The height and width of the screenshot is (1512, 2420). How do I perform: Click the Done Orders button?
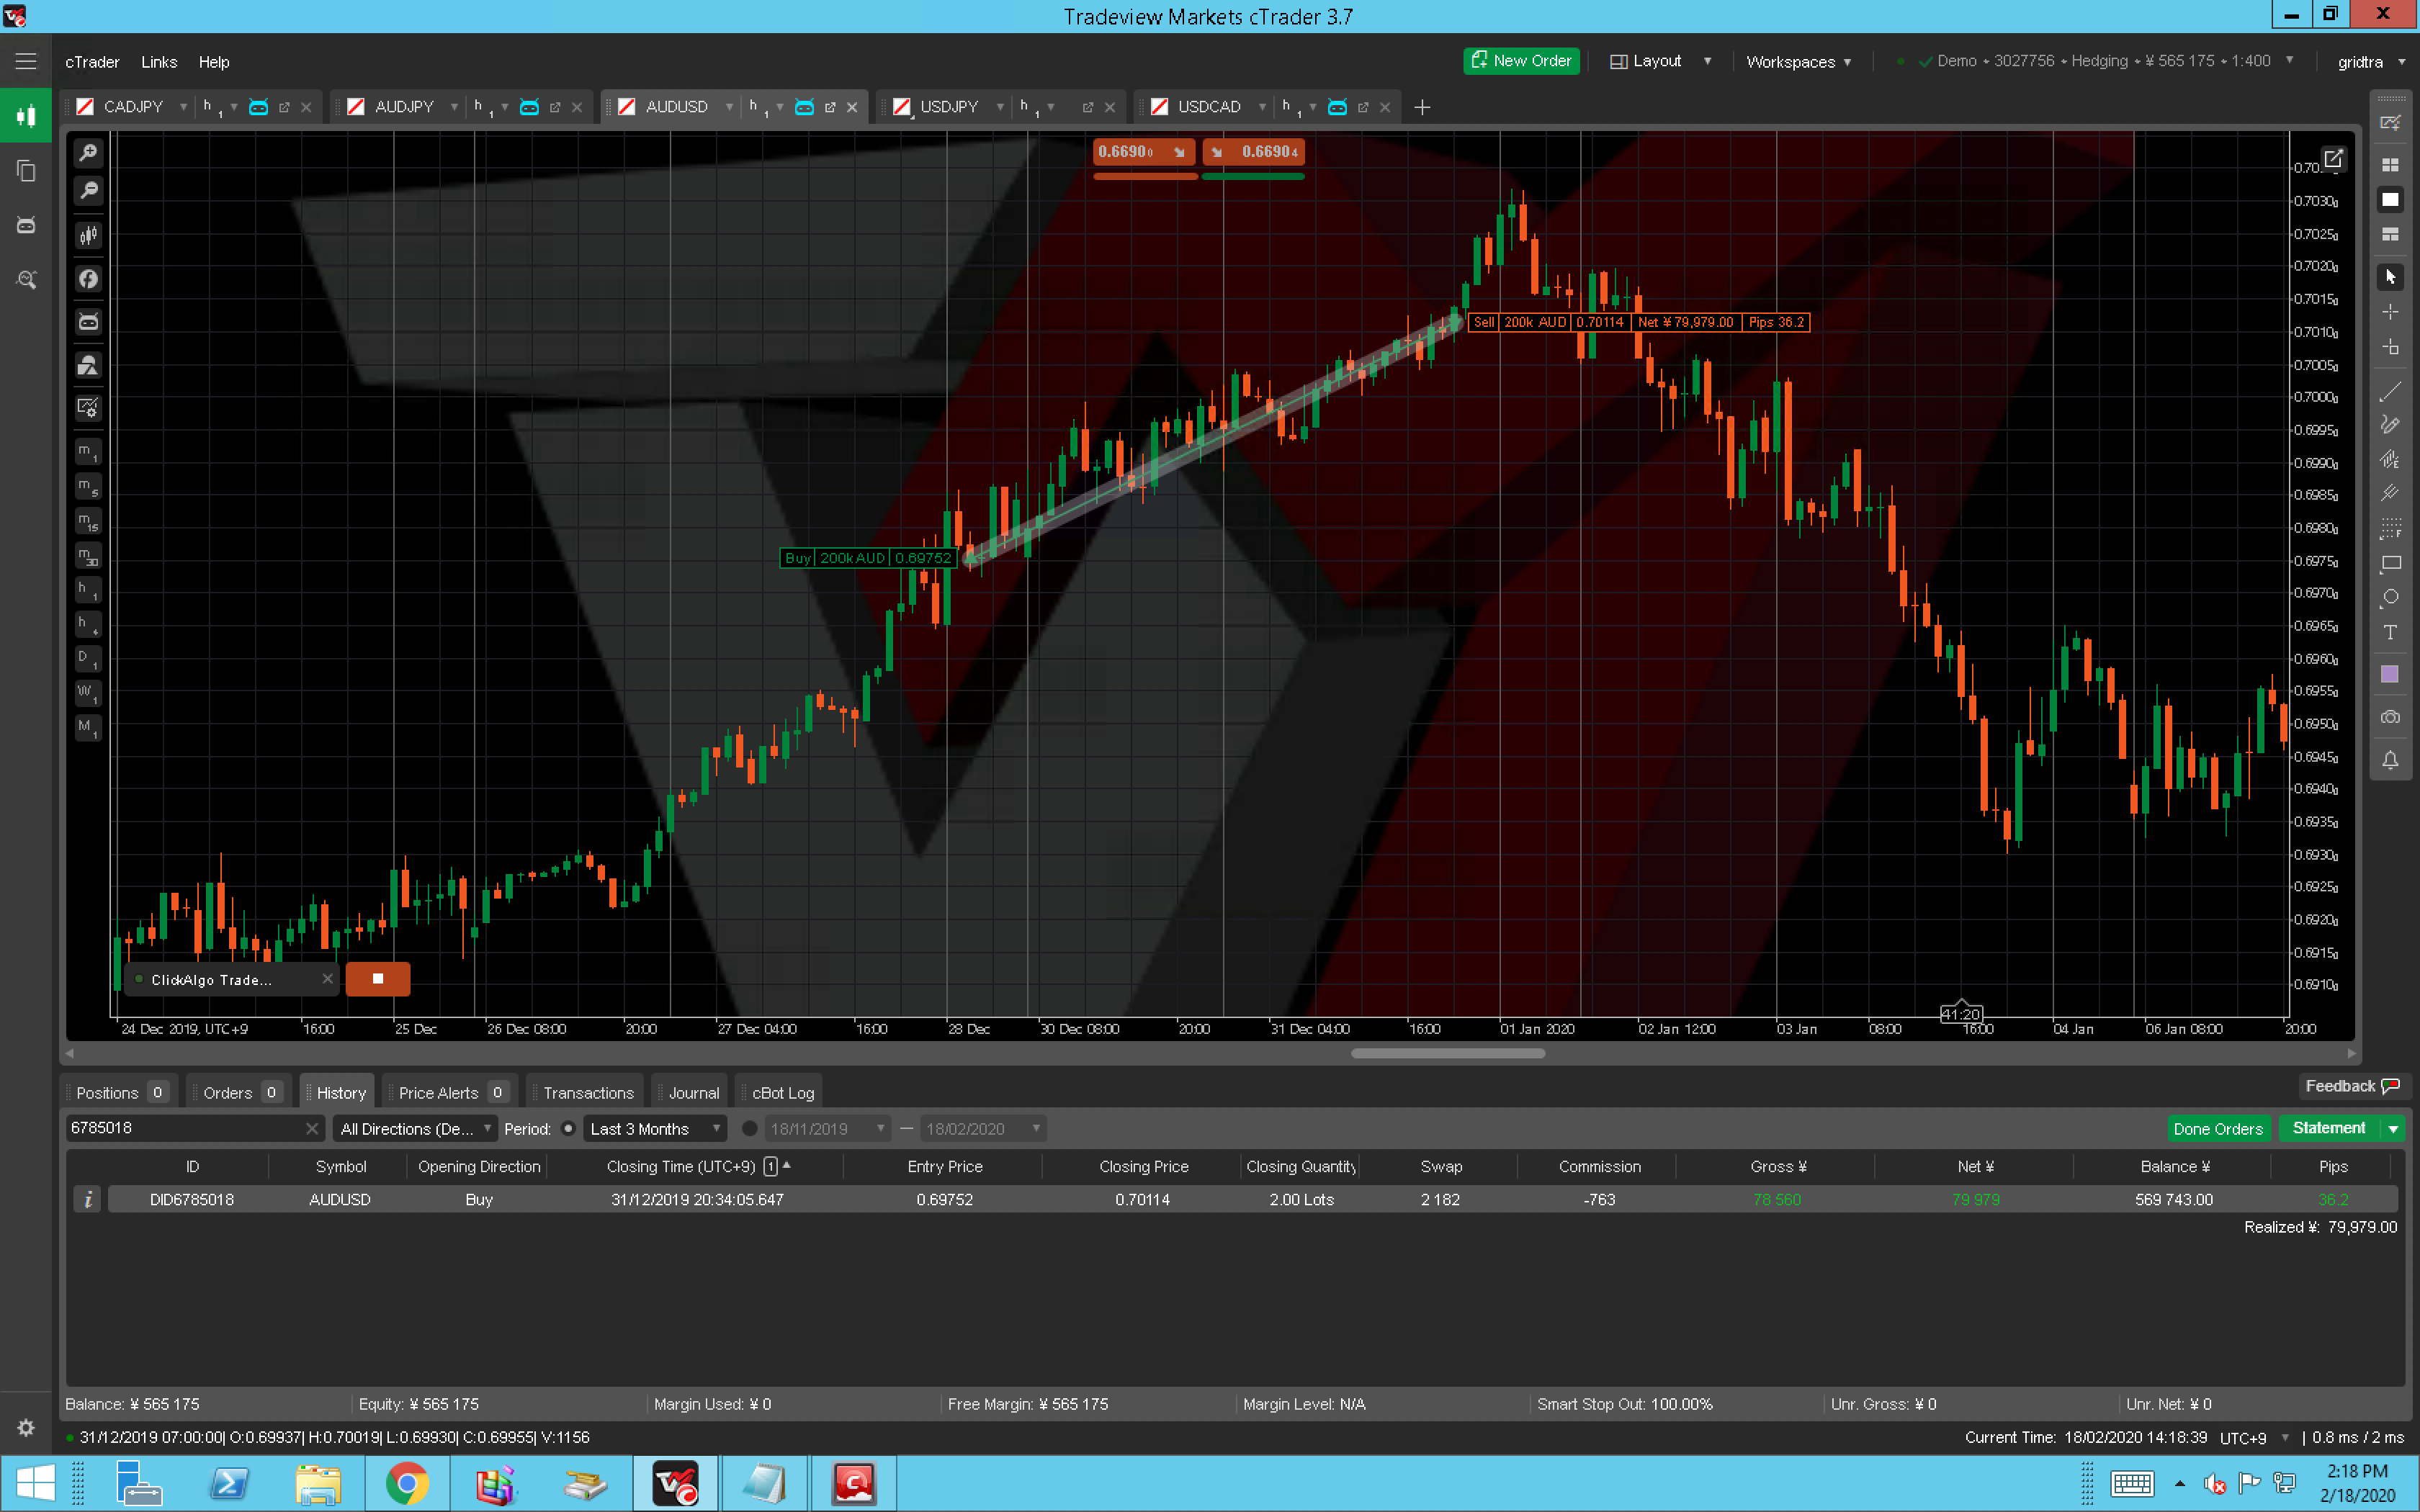[2217, 1129]
